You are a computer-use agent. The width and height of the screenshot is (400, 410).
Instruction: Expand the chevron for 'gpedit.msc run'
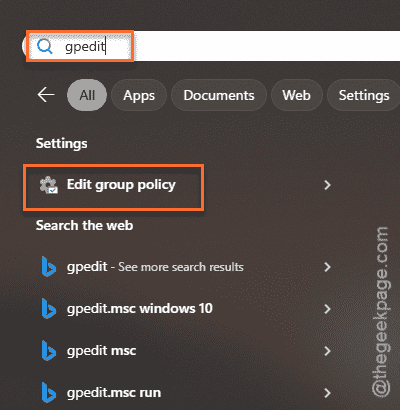point(327,393)
